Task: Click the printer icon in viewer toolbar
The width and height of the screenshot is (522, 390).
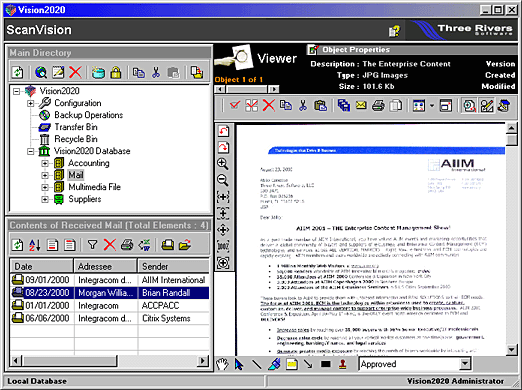Action: (x=378, y=106)
